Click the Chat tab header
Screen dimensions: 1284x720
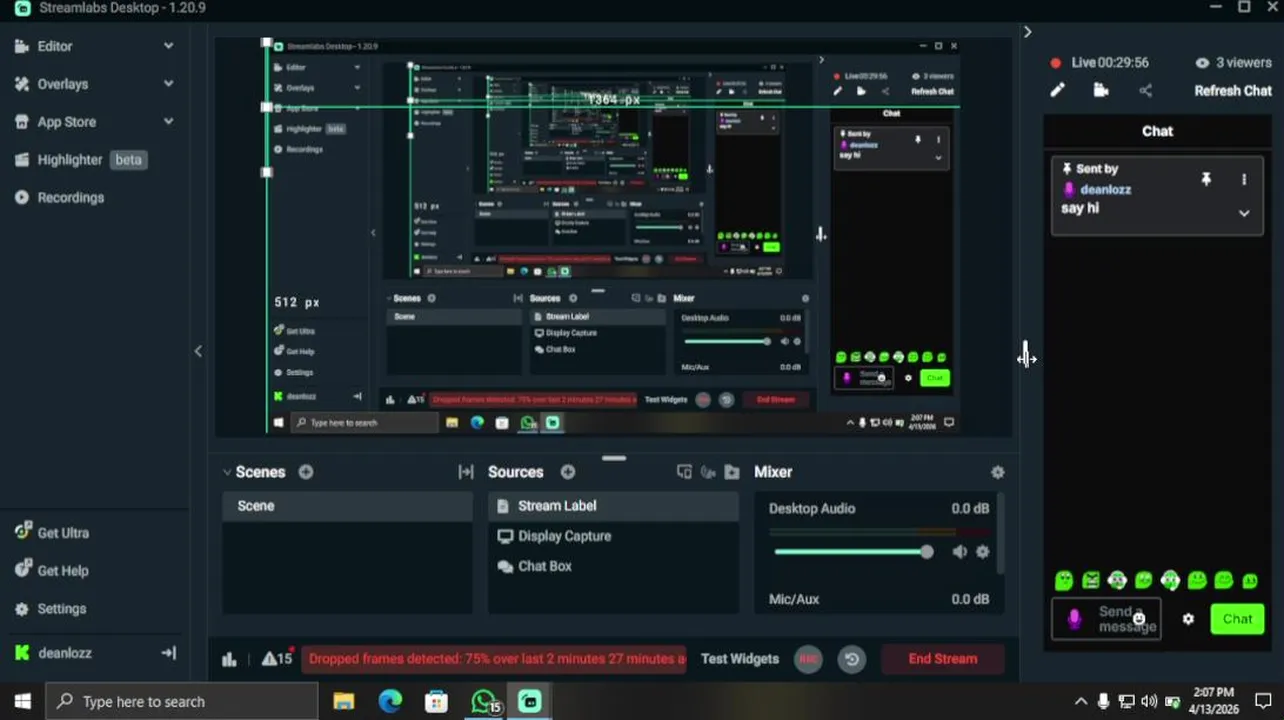pos(1157,131)
